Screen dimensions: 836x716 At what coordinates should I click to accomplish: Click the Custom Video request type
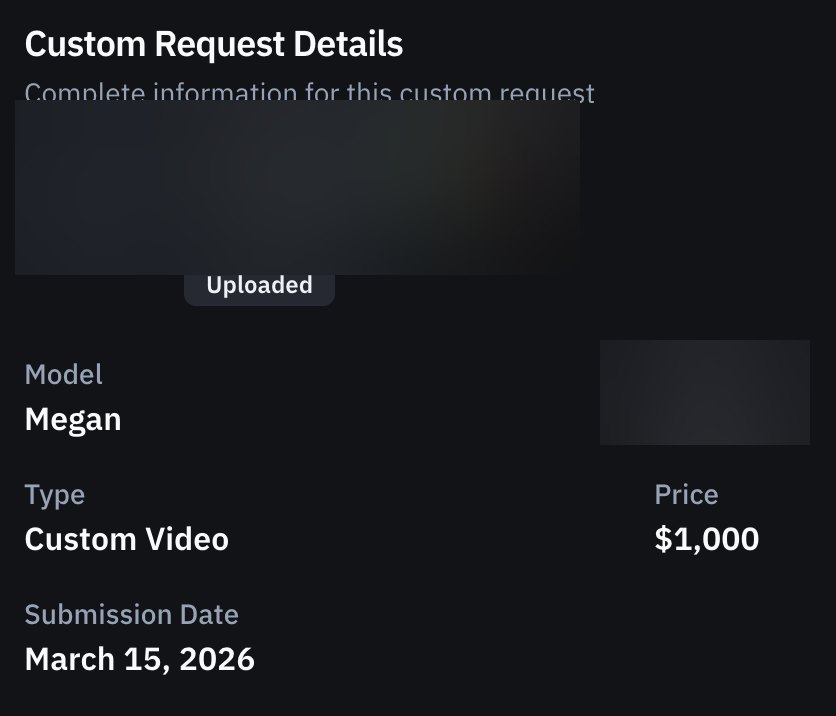127,539
